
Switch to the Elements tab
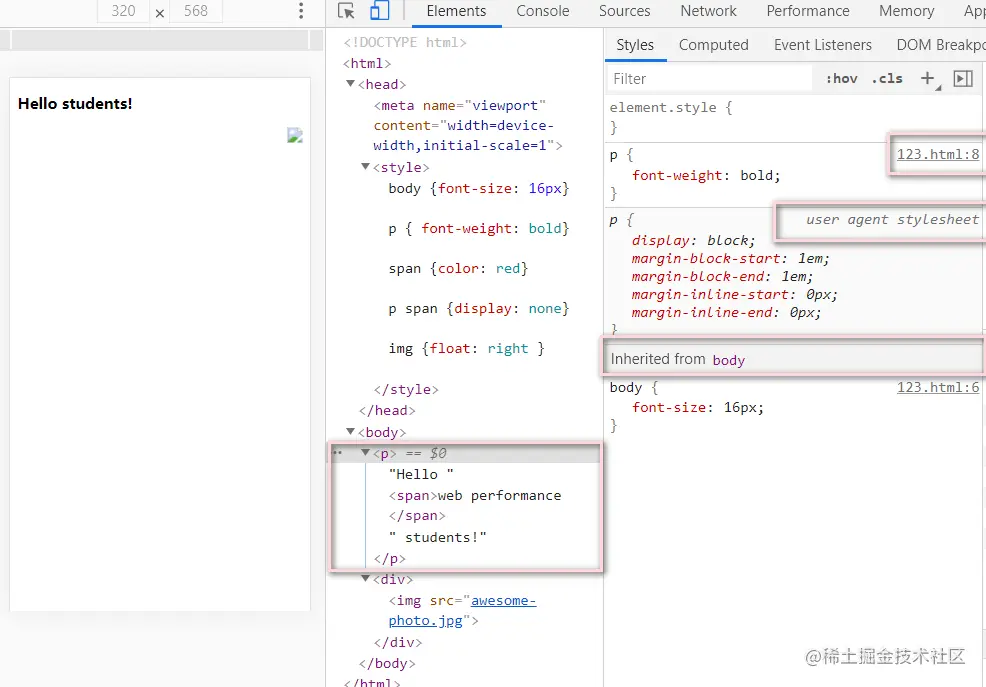pos(456,11)
